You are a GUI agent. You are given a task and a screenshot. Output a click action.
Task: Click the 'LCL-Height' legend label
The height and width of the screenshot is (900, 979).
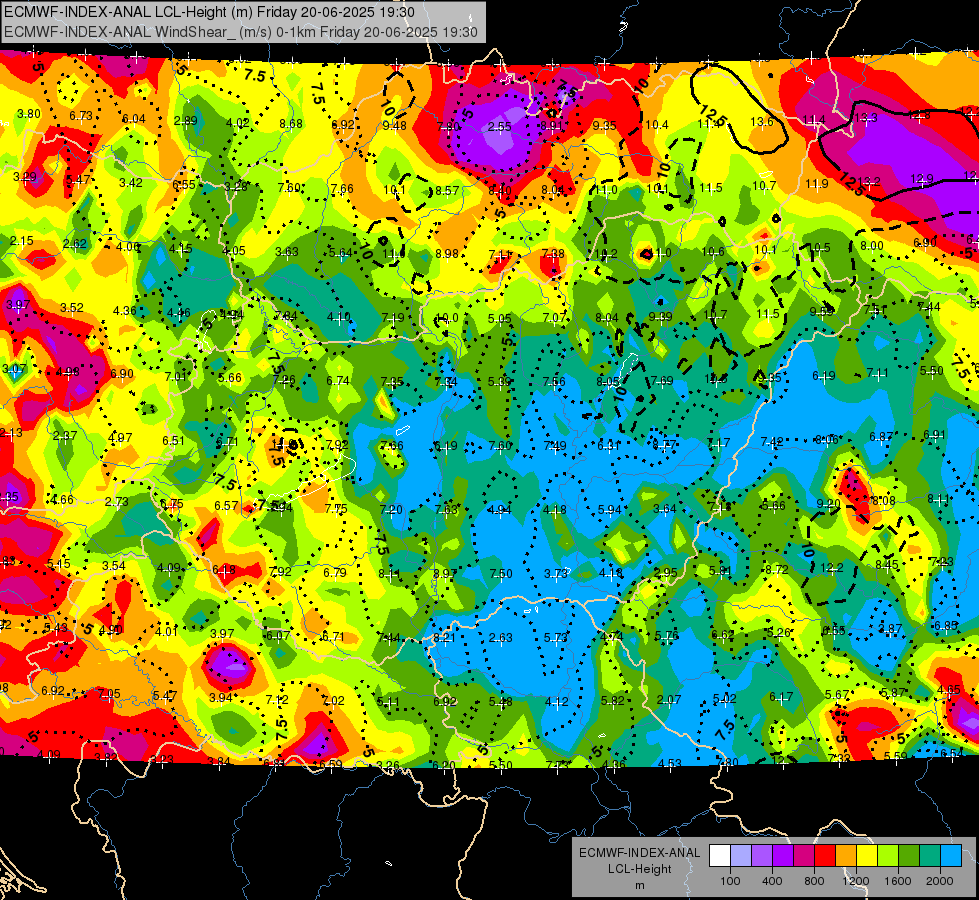(639, 869)
